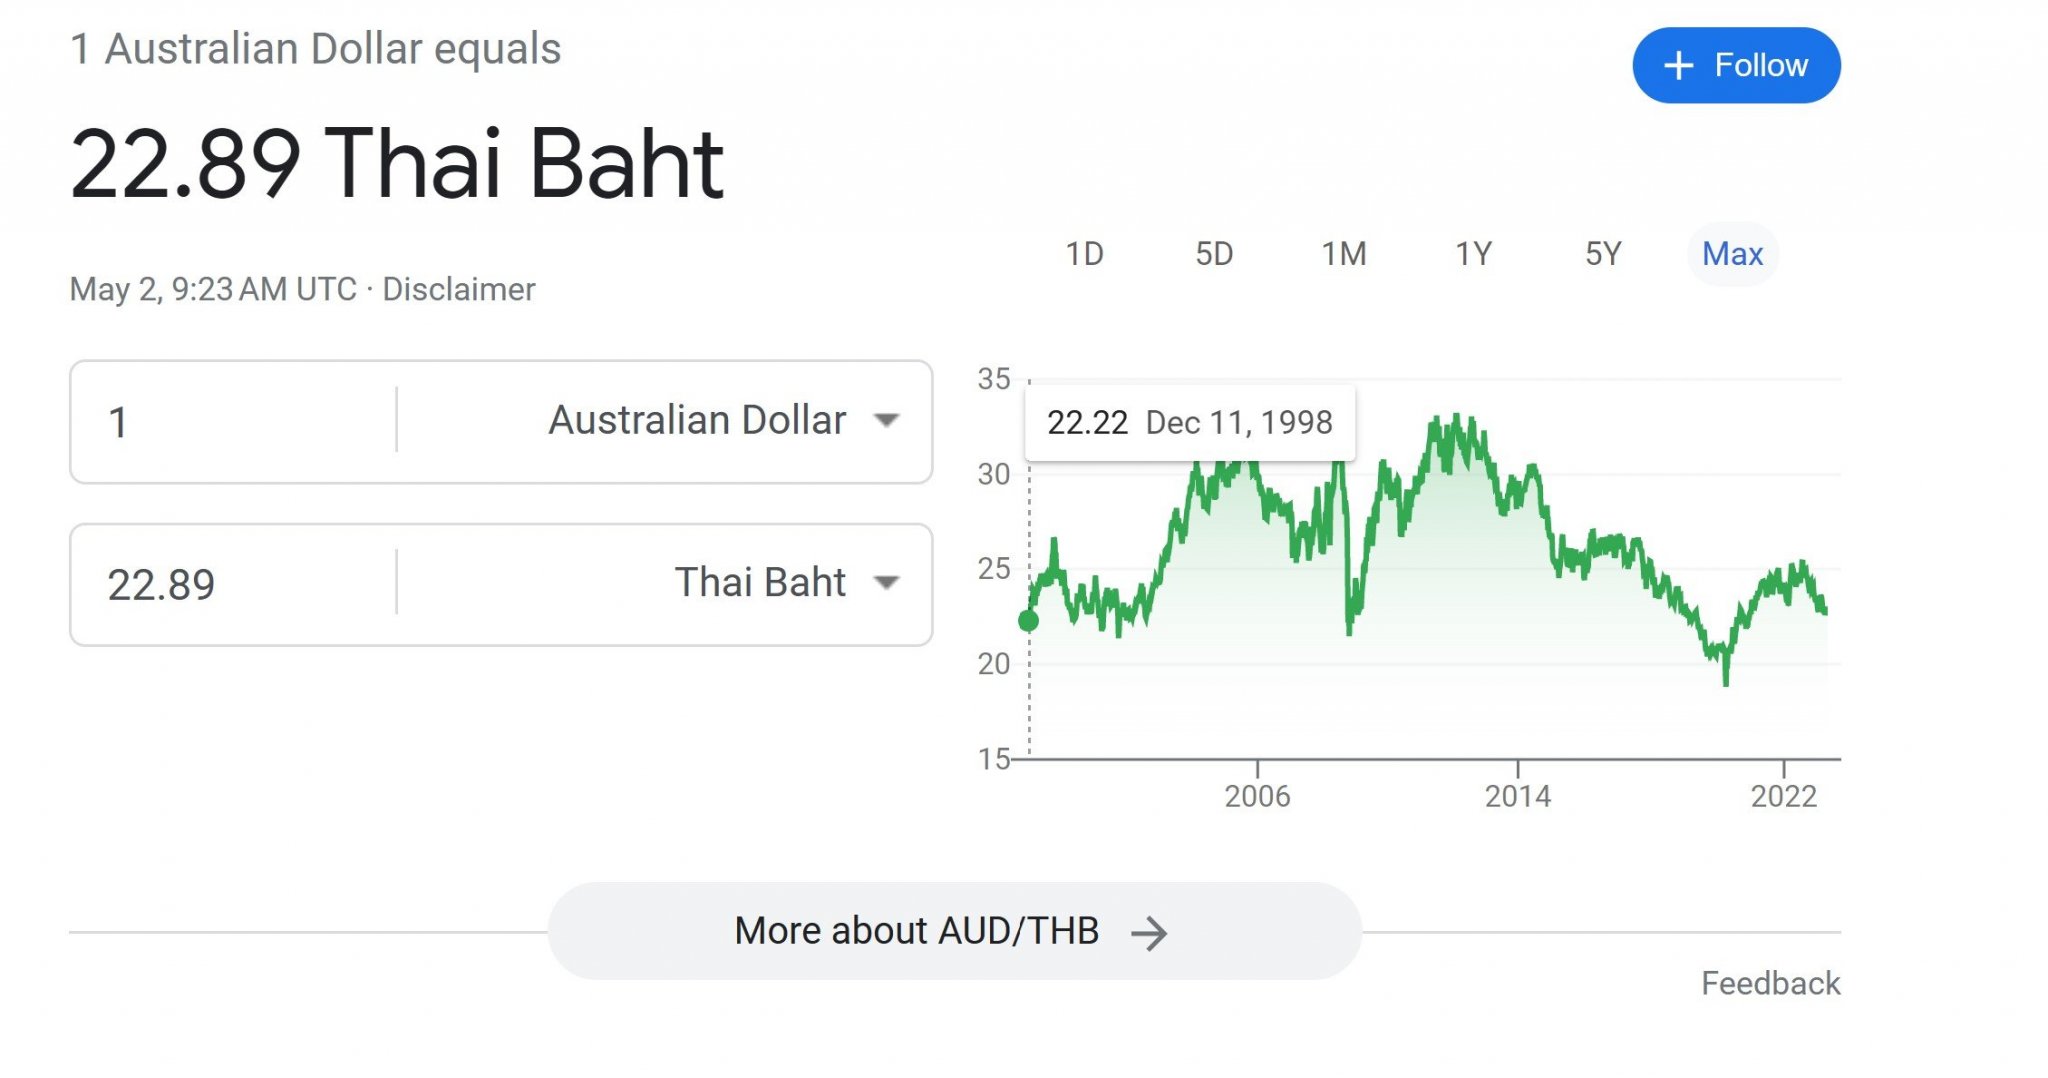The width and height of the screenshot is (2048, 1078).
Task: Follow the AUD/THB currency pair
Action: point(1737,66)
